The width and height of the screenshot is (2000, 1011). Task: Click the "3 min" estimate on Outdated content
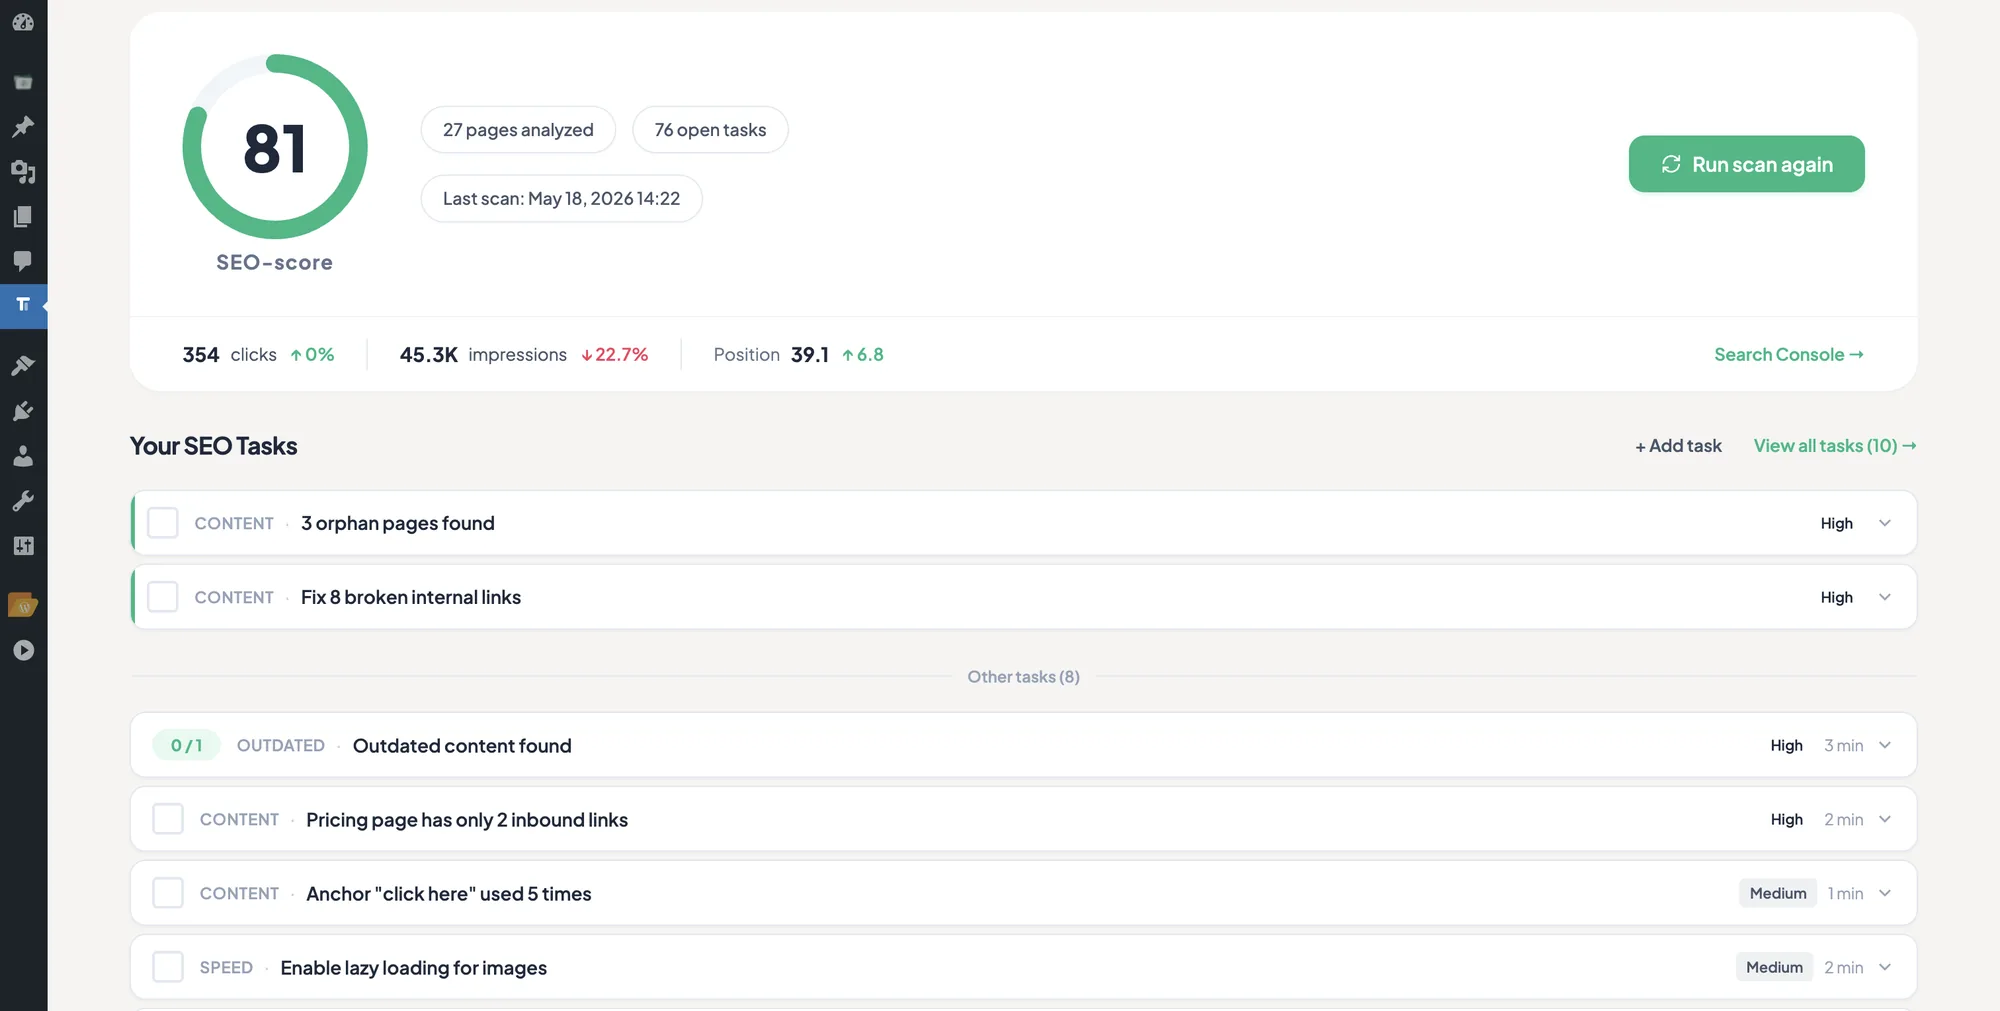(1843, 746)
